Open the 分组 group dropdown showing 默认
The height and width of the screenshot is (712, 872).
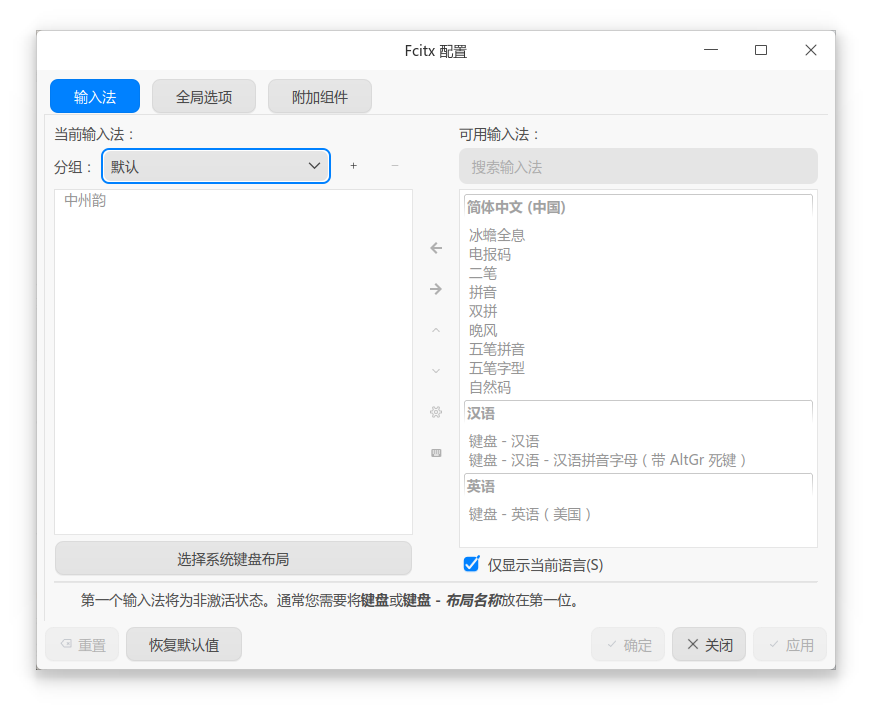tap(216, 166)
